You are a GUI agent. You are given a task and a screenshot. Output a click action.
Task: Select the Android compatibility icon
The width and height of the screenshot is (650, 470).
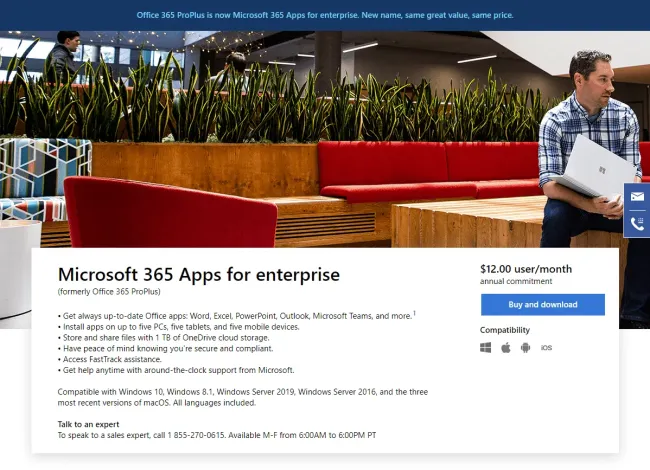coord(525,348)
